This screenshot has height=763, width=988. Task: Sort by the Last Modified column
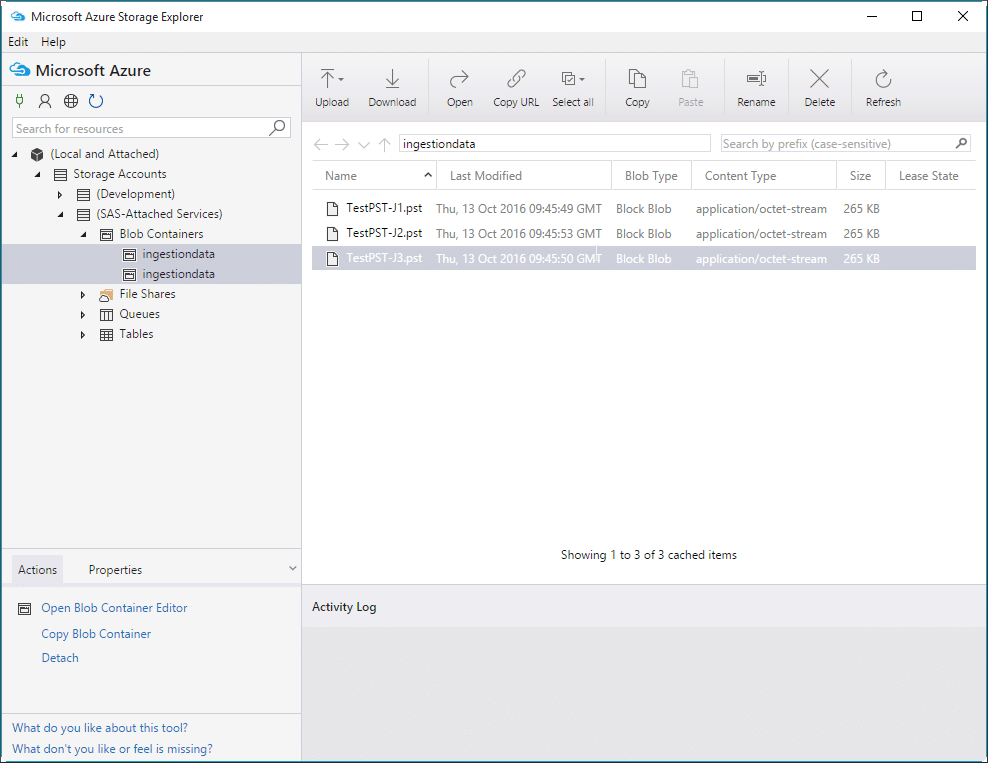(x=524, y=176)
